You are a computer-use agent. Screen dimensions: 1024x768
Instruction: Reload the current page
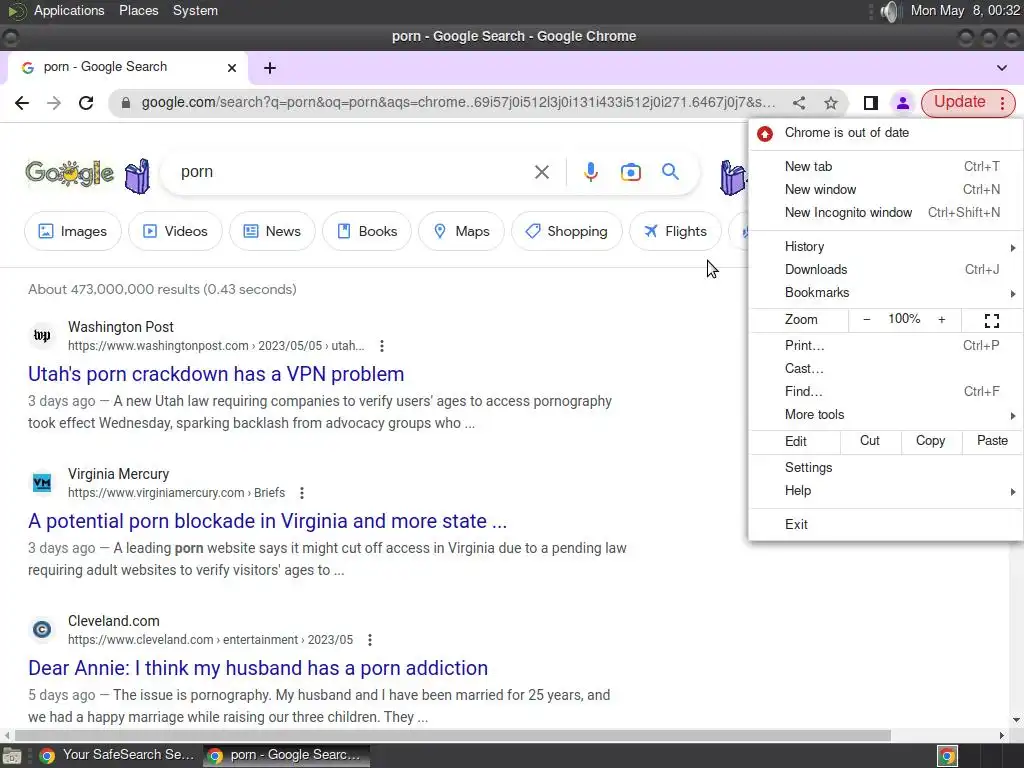[86, 103]
